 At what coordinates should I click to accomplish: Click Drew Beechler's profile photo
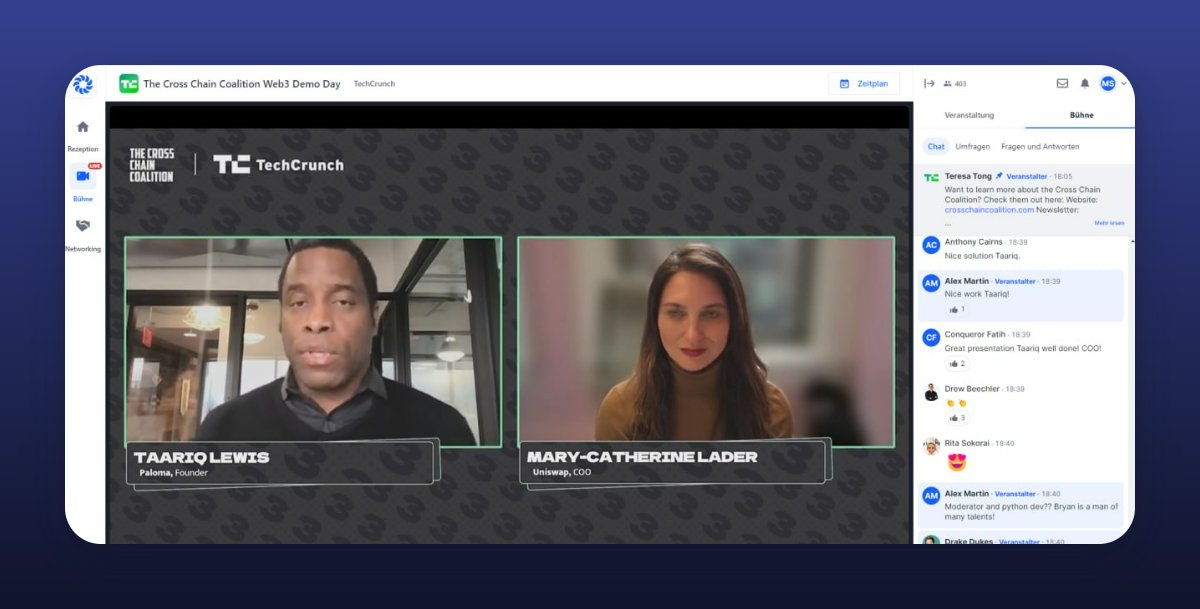(931, 392)
